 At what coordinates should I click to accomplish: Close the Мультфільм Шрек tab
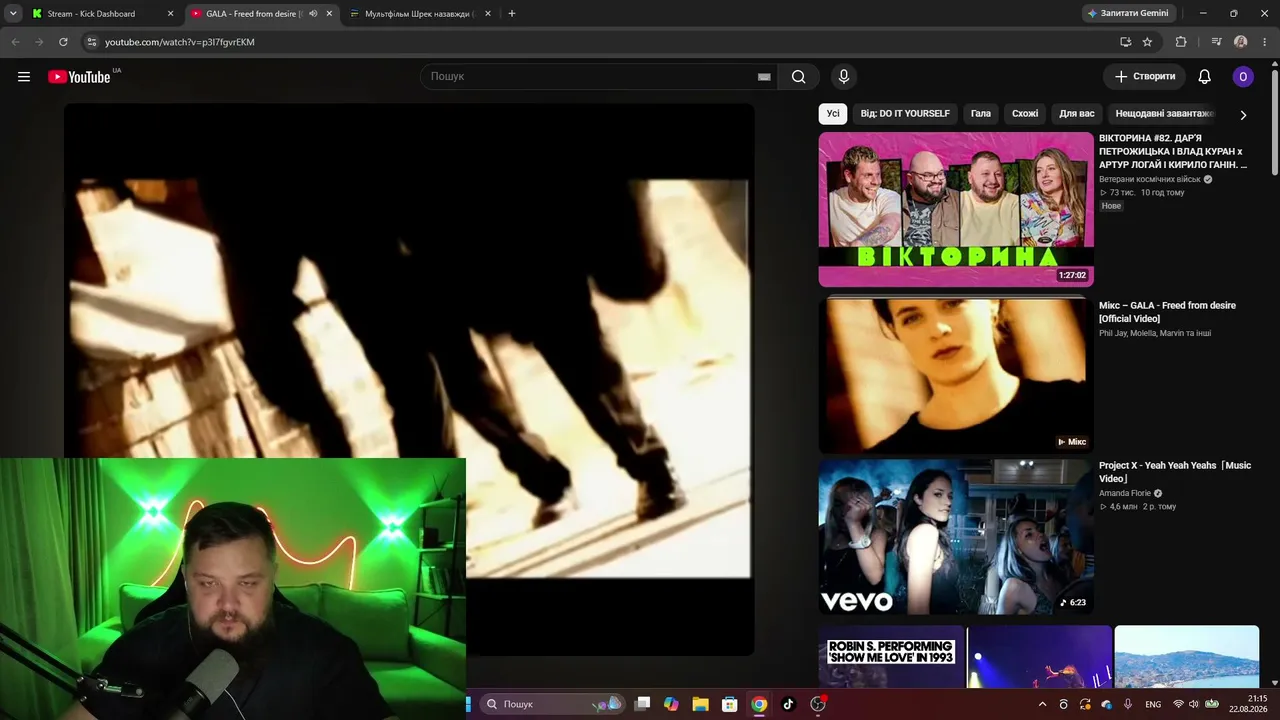click(488, 14)
